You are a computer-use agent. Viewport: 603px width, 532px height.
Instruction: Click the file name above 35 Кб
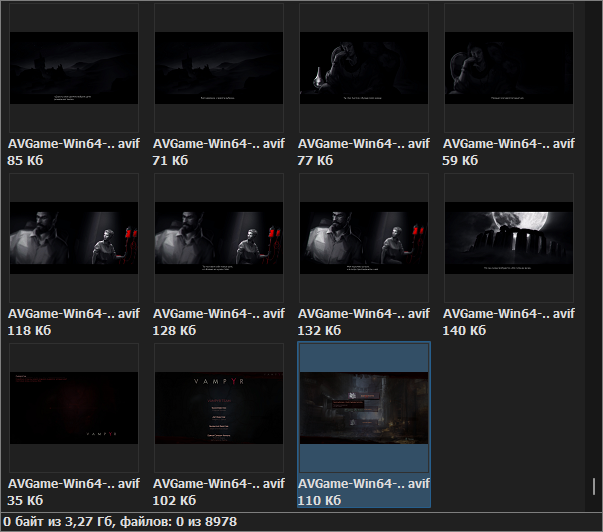pos(74,484)
